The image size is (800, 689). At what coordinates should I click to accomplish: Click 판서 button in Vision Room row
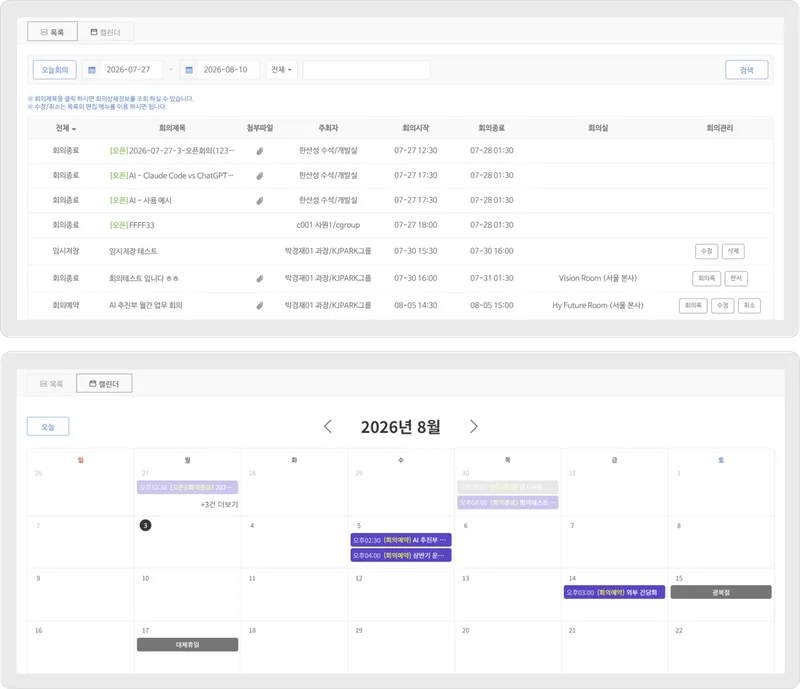point(736,278)
